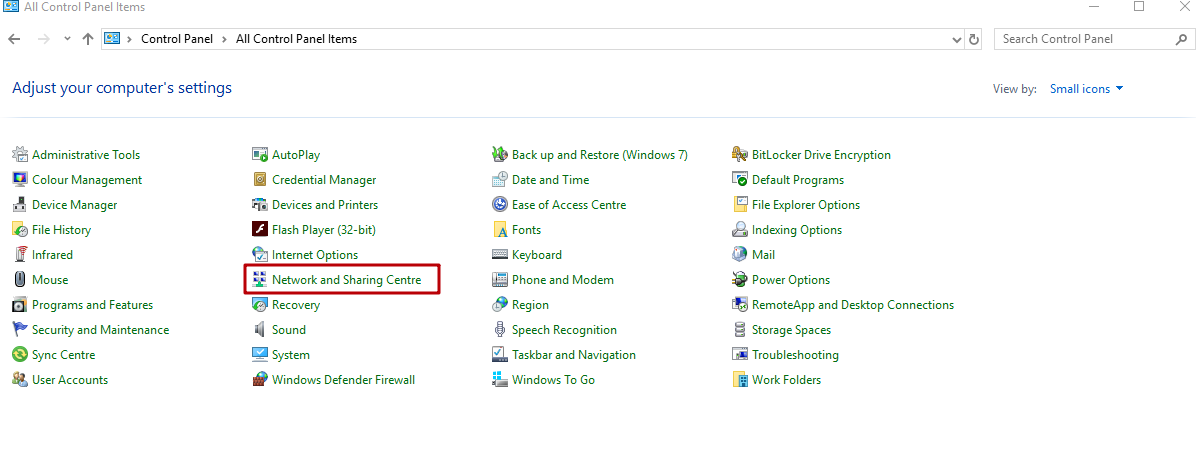Open the Troubleshooting link
The image size is (1196, 469).
[x=796, y=355]
